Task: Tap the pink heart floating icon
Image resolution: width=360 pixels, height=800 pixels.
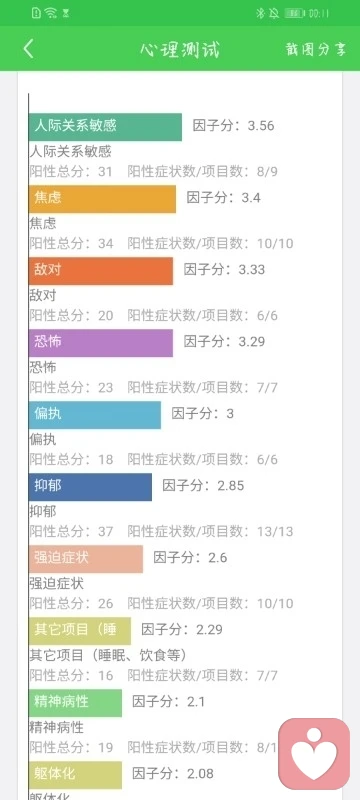Action: [x=314, y=754]
